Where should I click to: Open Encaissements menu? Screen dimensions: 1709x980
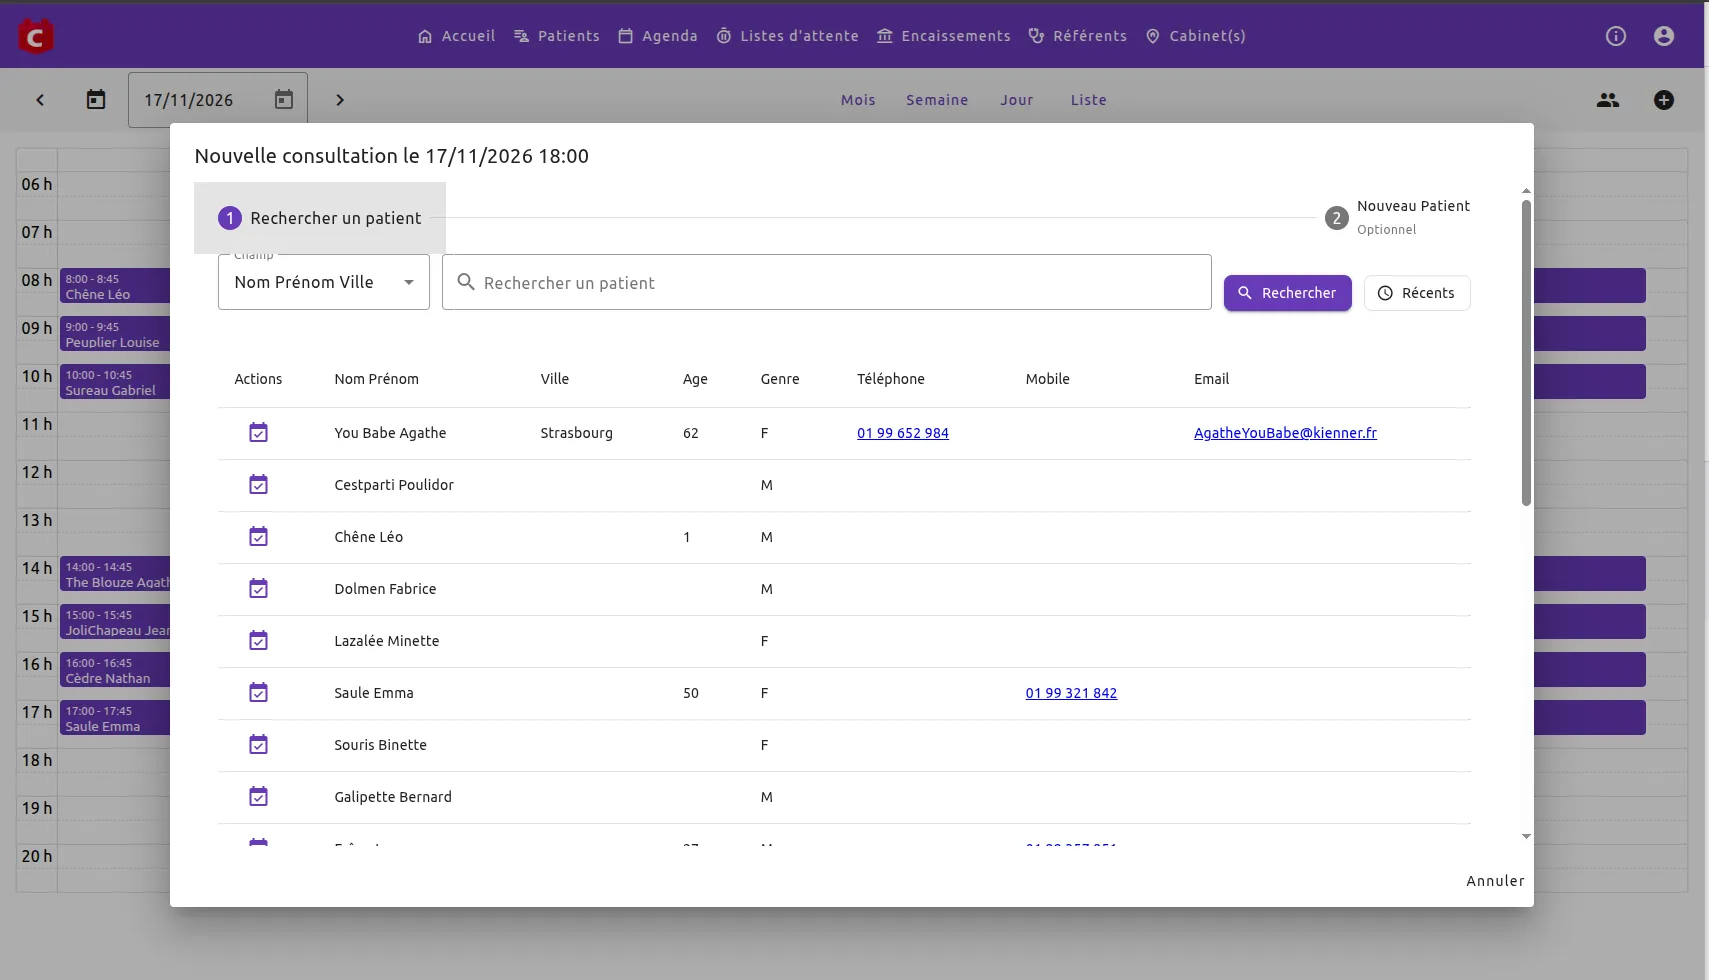coord(943,36)
